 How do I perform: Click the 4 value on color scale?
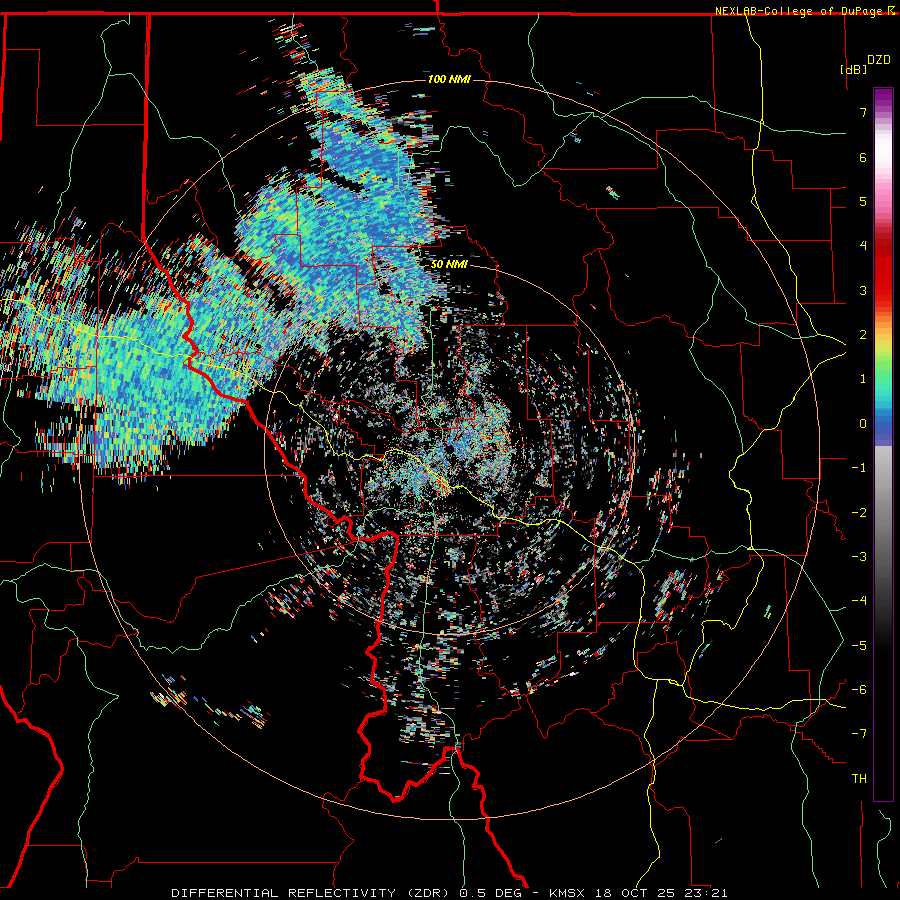tap(863, 246)
